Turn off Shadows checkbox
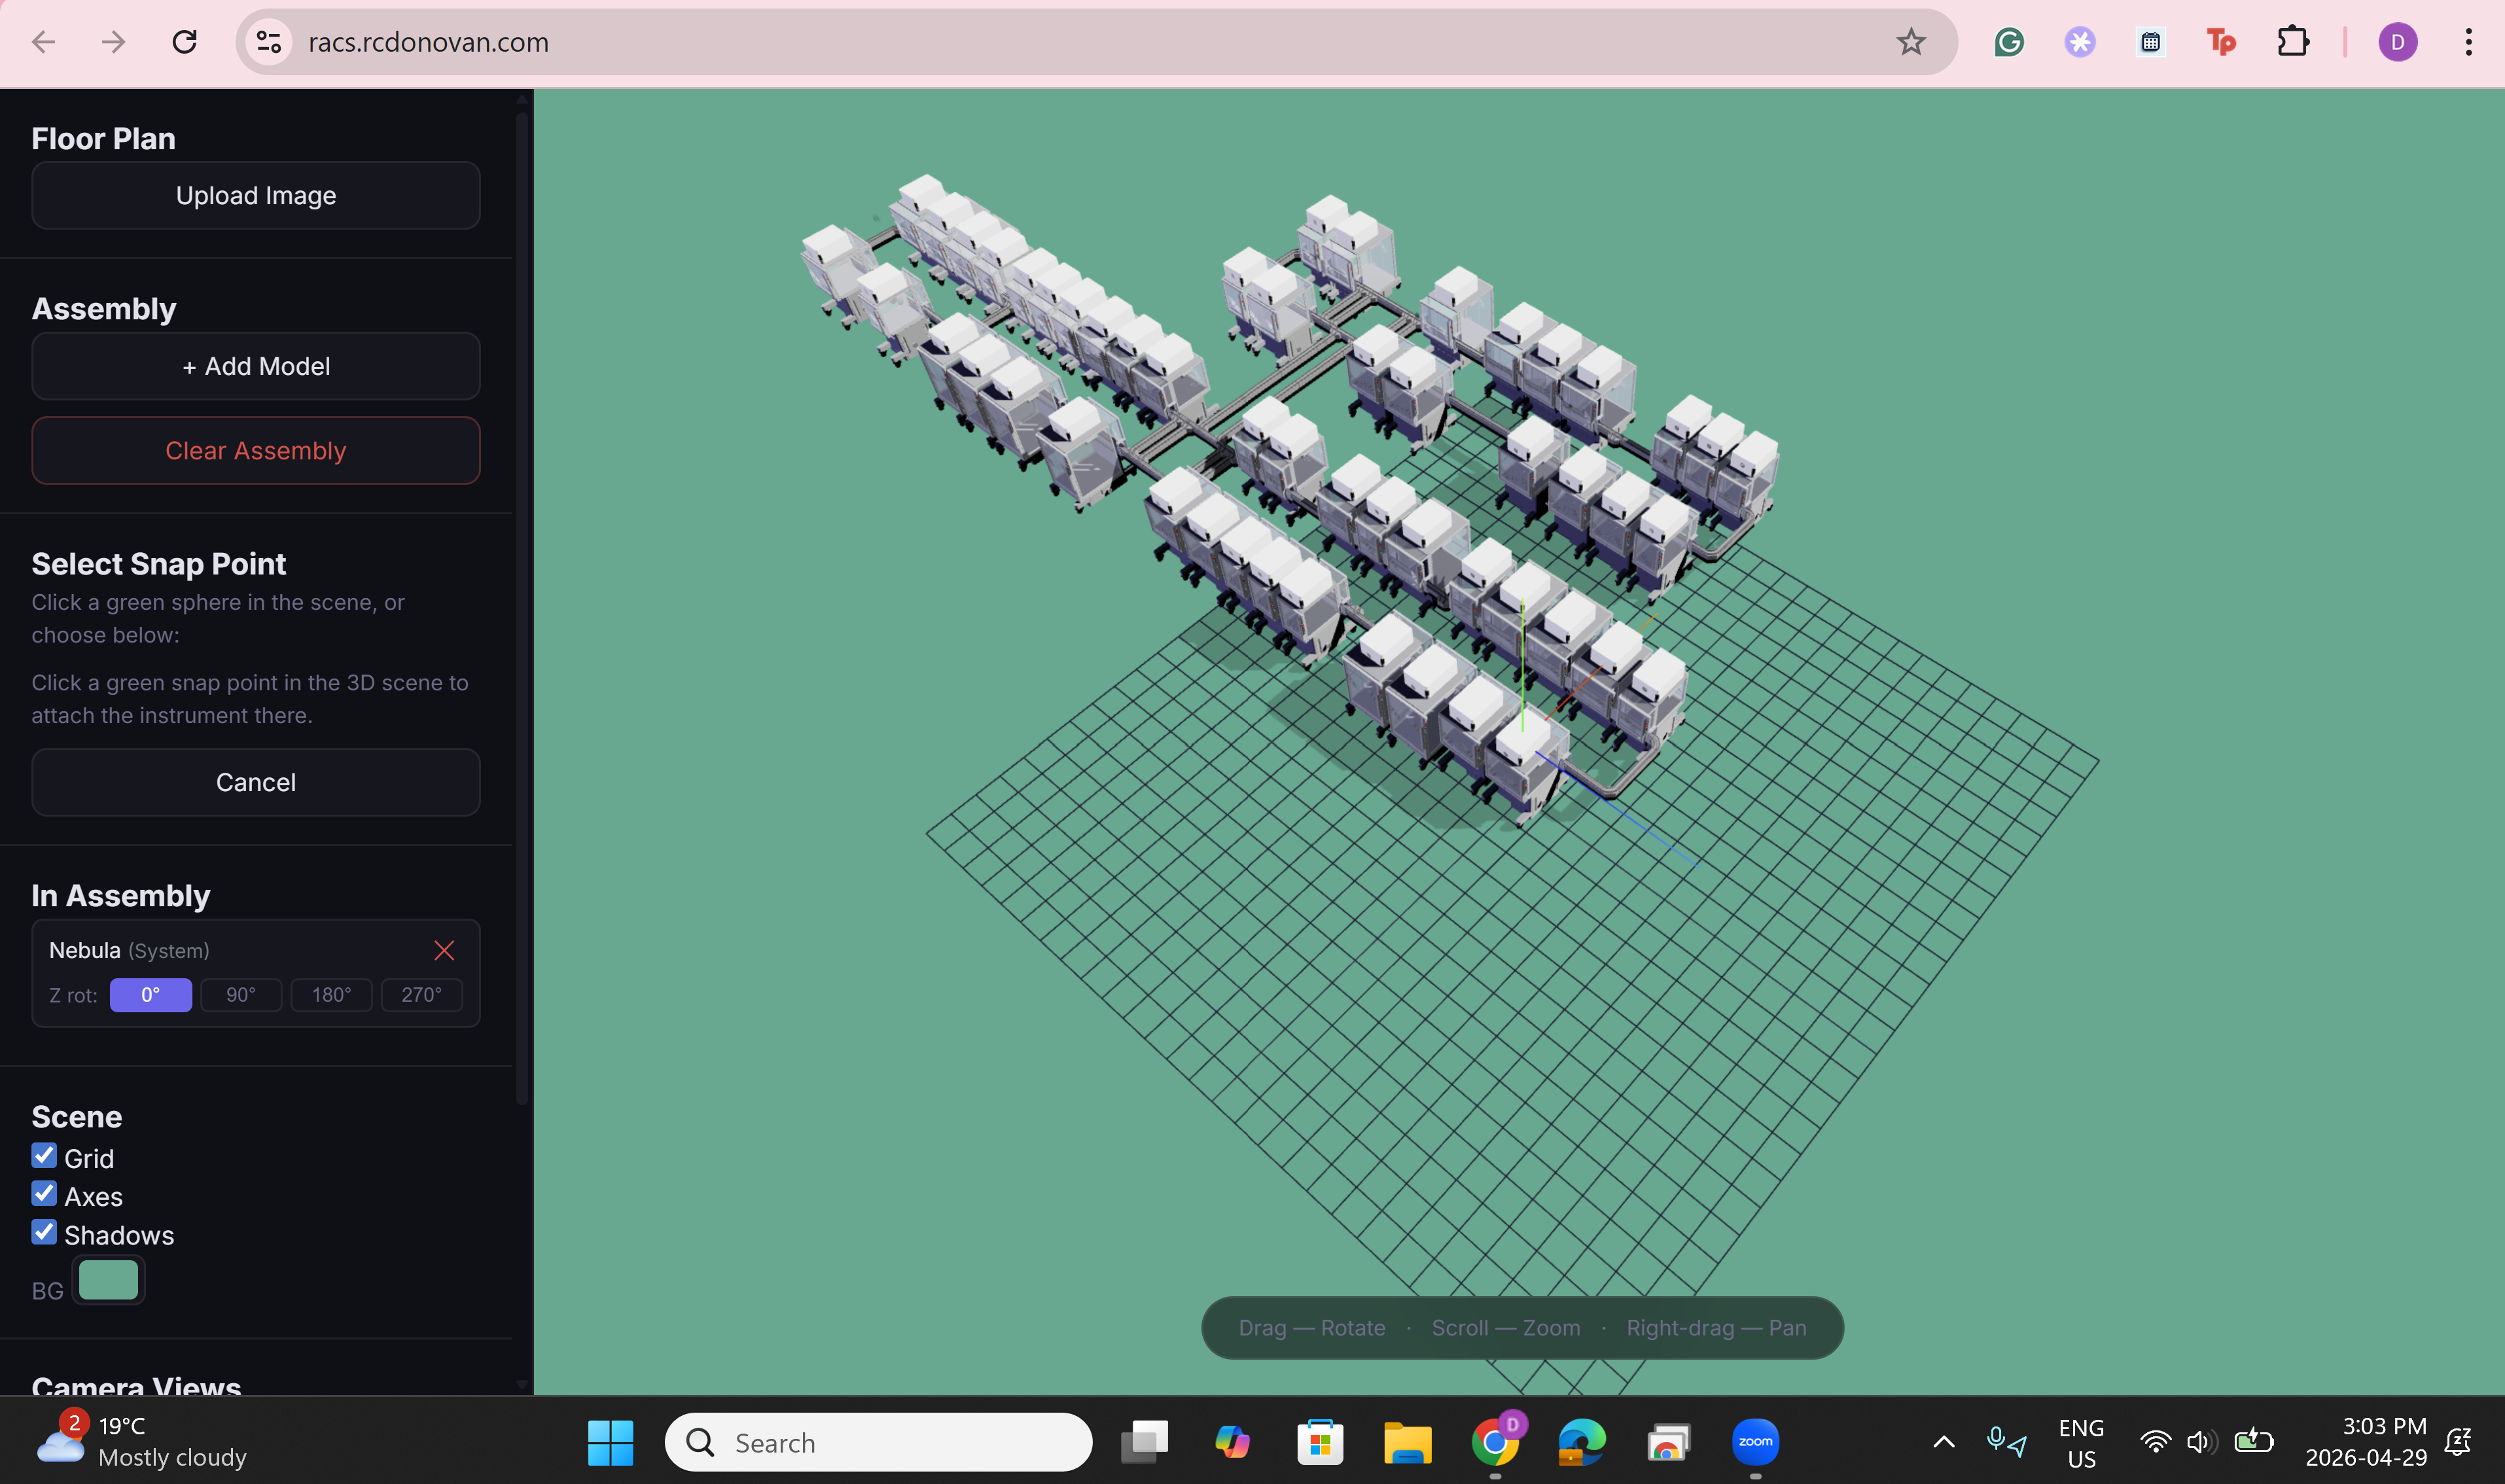2505x1484 pixels. pyautogui.click(x=44, y=1232)
